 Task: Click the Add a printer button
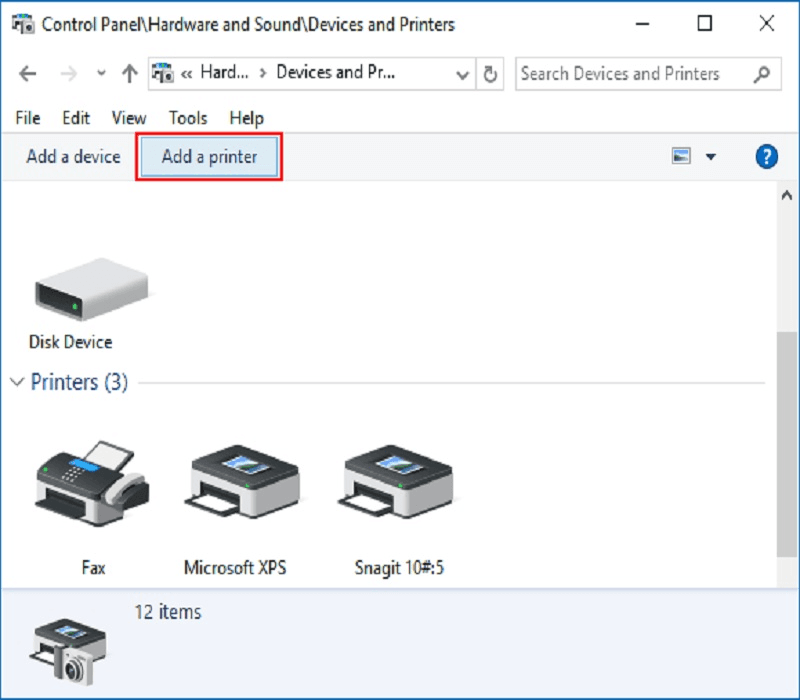point(209,157)
